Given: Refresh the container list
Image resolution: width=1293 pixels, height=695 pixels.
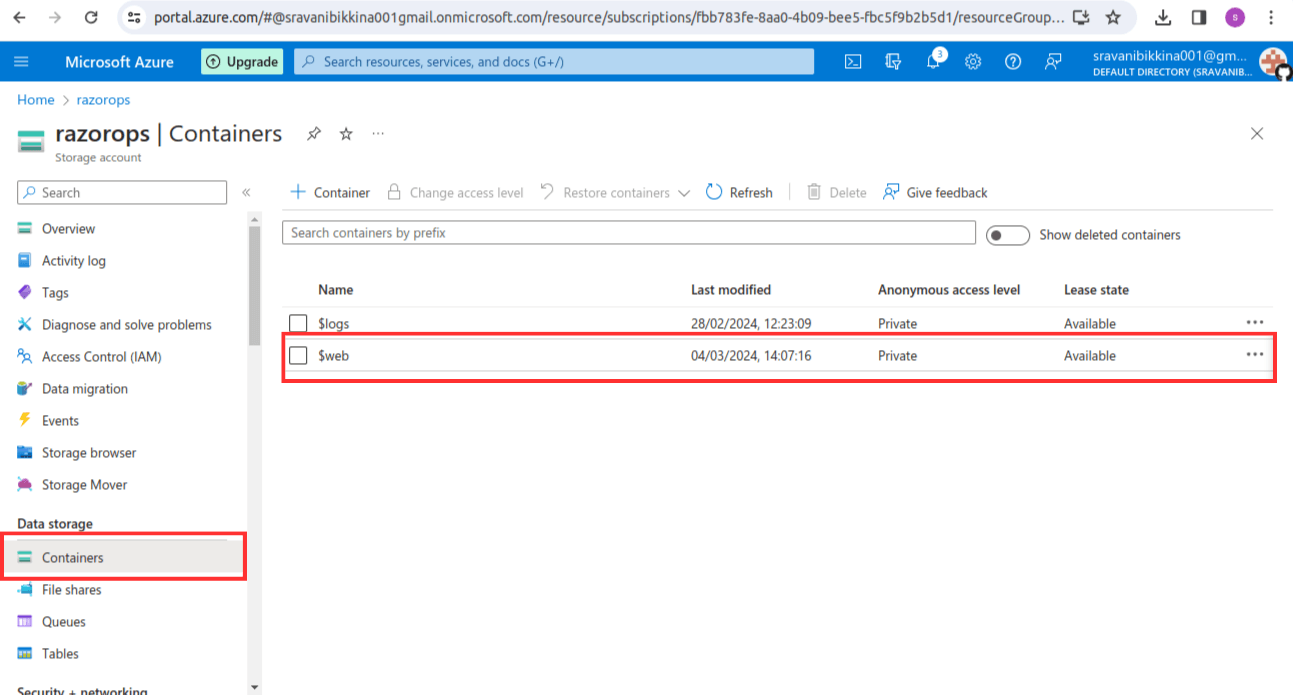Looking at the screenshot, I should [x=739, y=192].
